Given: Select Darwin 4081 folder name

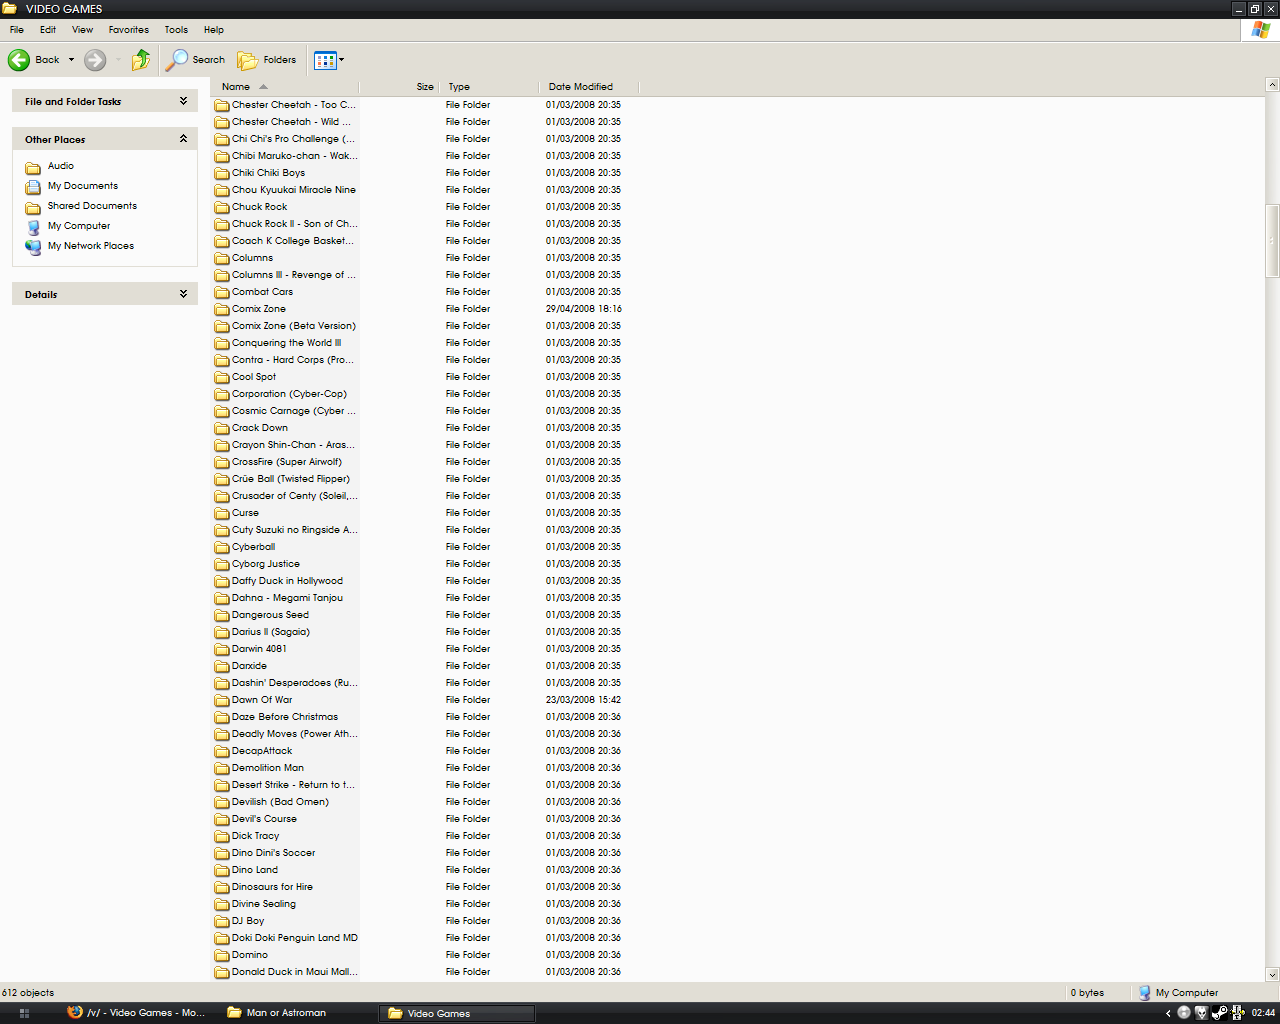Looking at the screenshot, I should [259, 649].
